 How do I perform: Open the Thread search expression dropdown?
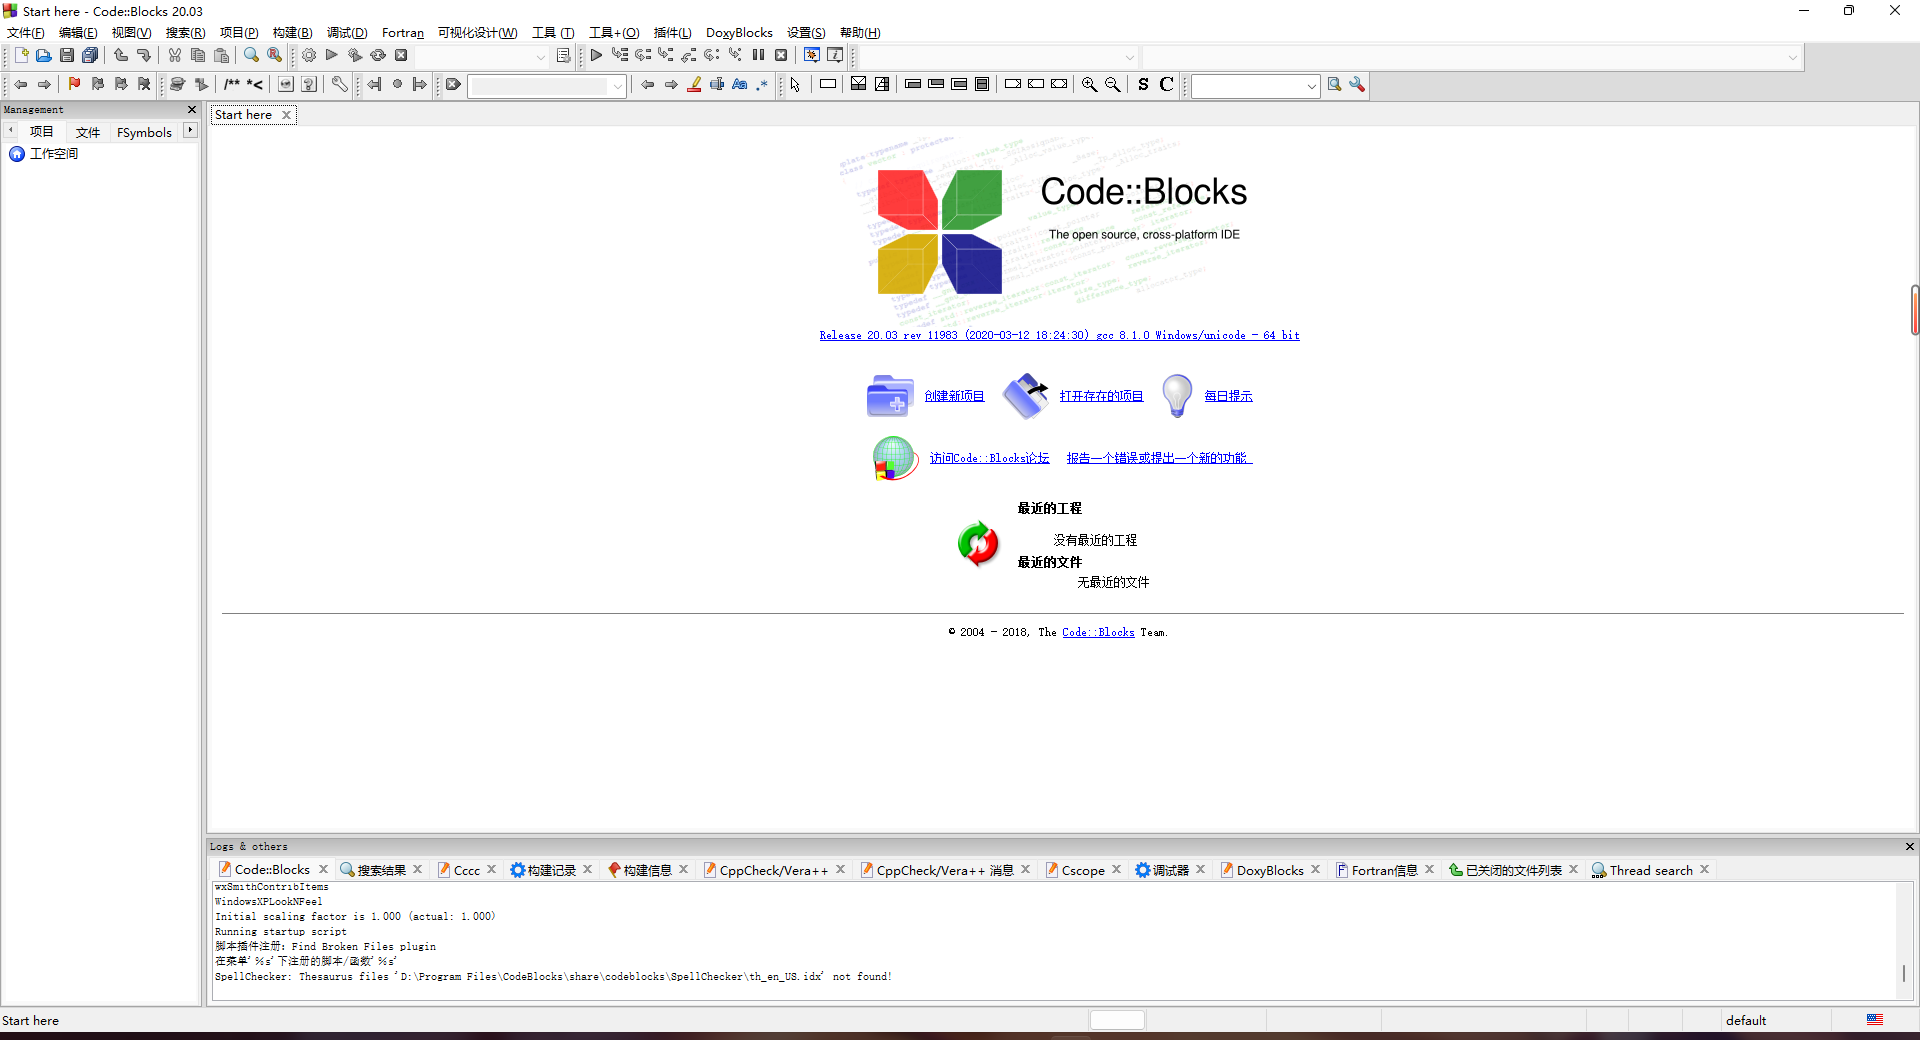tap(1311, 86)
